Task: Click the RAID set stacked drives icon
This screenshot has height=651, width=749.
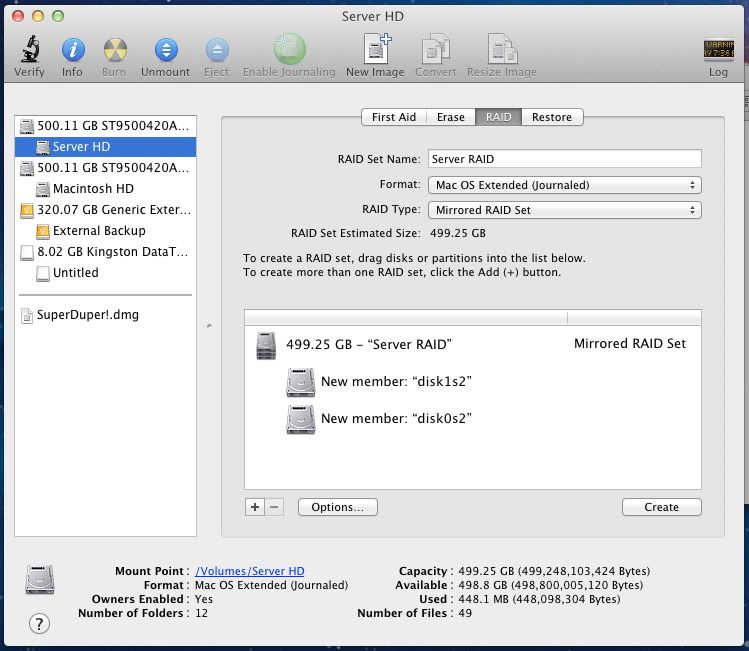Action: tap(266, 346)
